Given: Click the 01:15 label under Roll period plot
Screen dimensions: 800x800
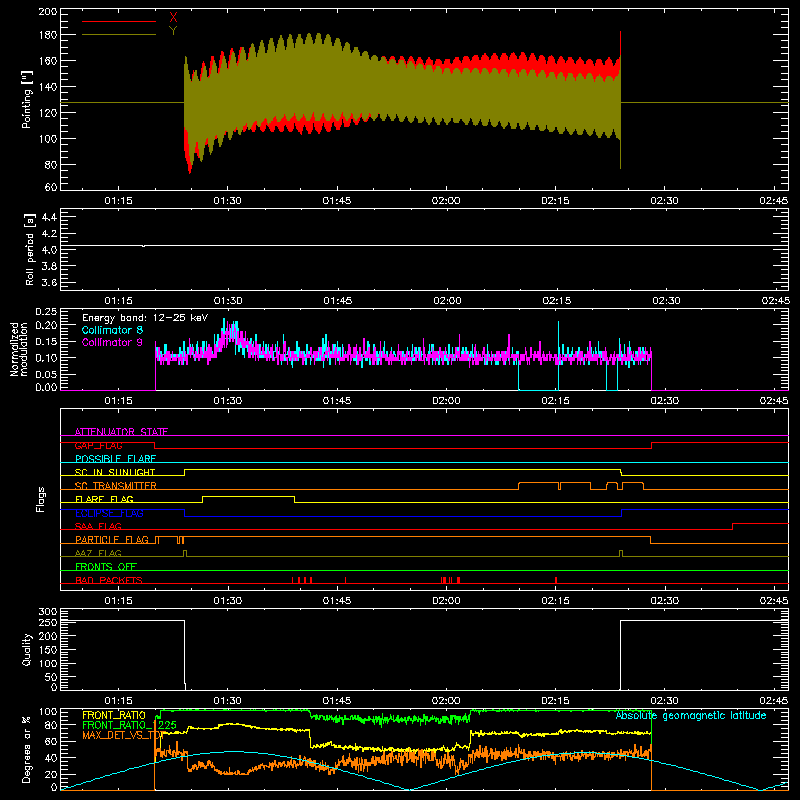Looking at the screenshot, I should pos(118,301).
